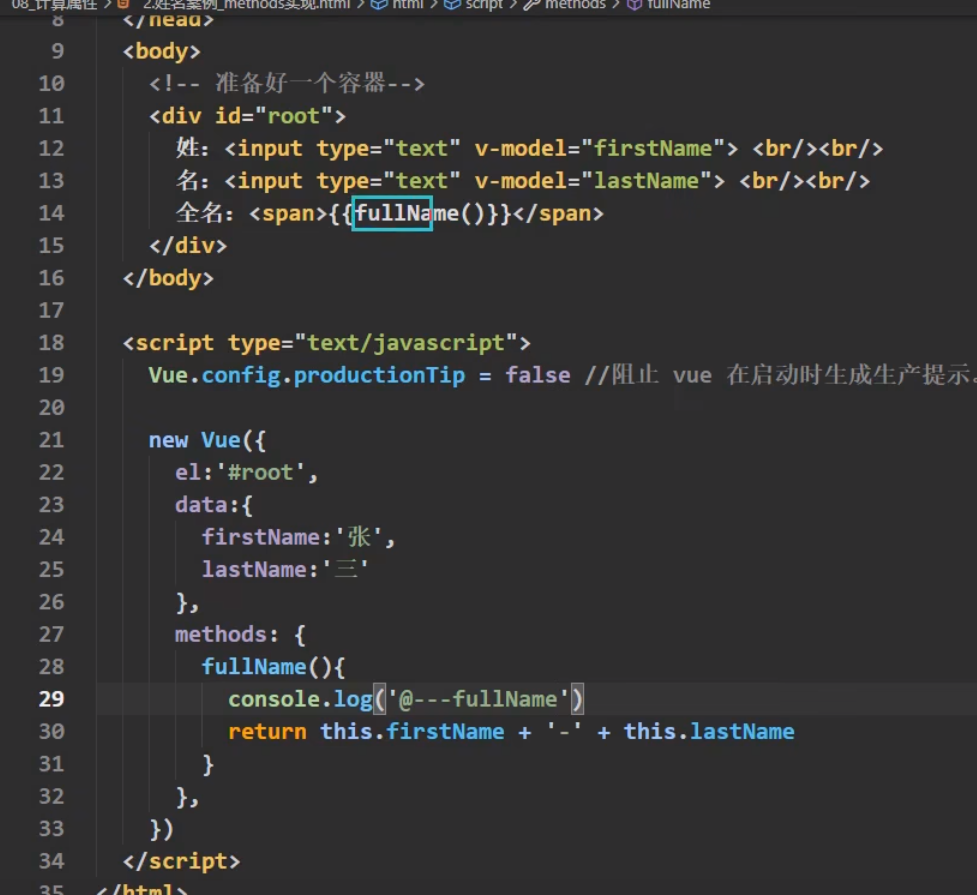The width and height of the screenshot is (977, 895).
Task: Open the fullName breadcrumb segment
Action: point(669,4)
